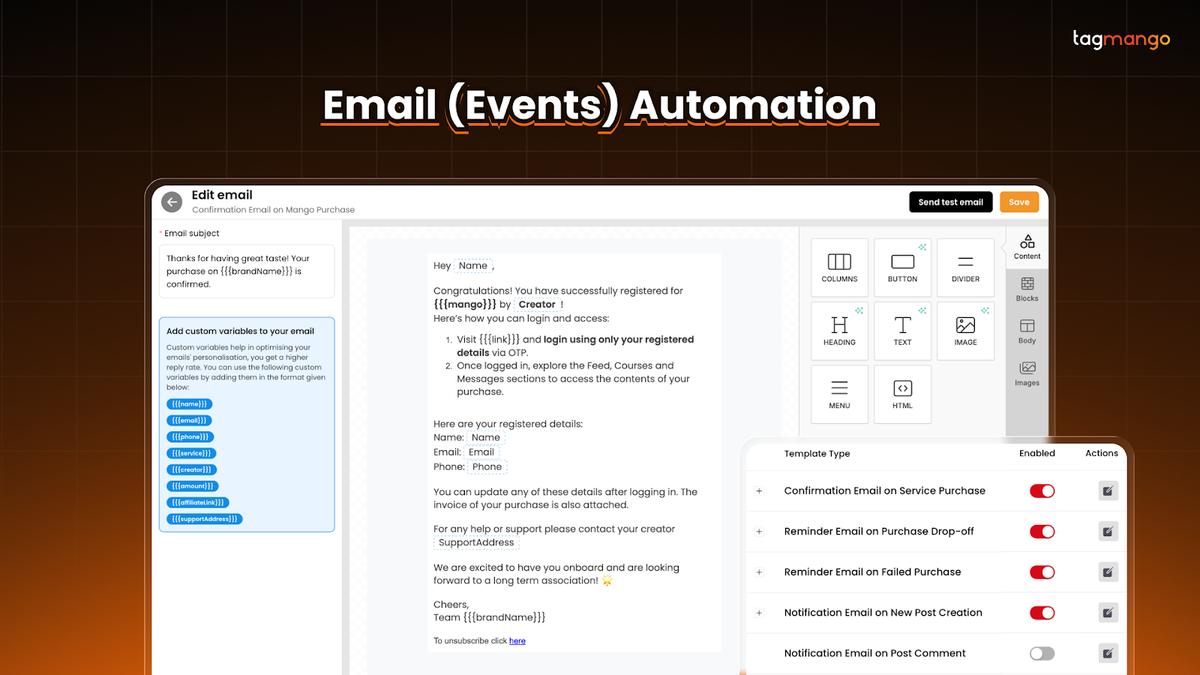
Task: Insert a Divider block
Action: (x=965, y=266)
